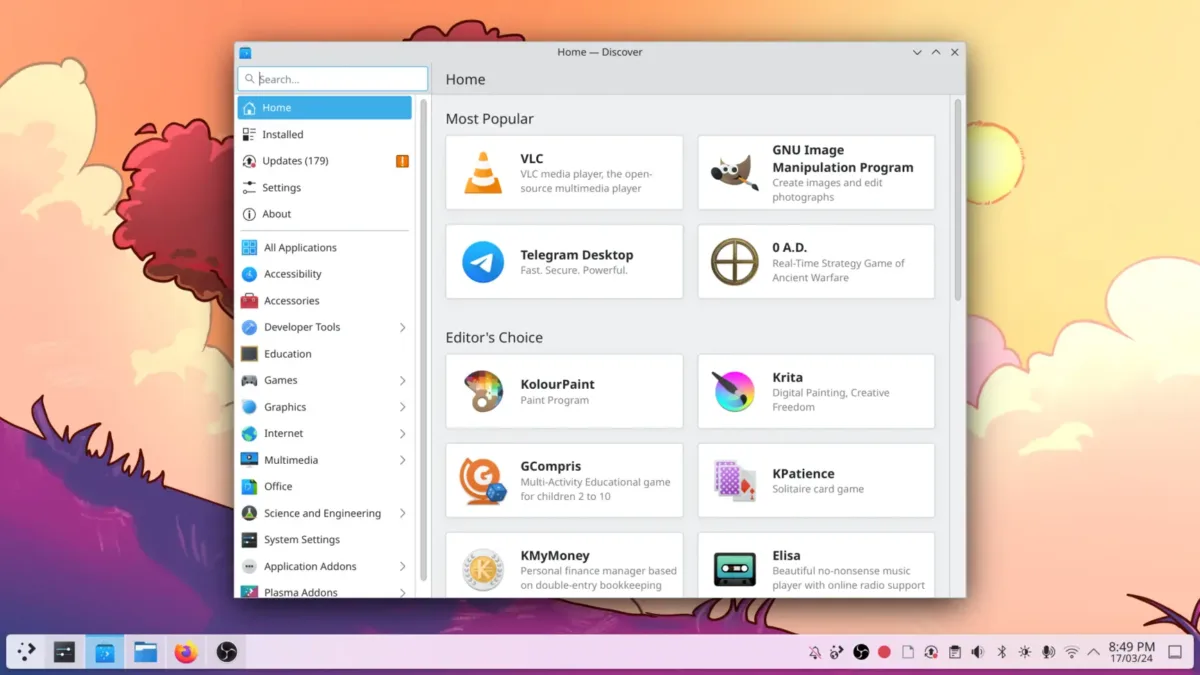Screen dimensions: 1200x675
Task: Open the Elisa cassette icon
Action: (x=734, y=569)
